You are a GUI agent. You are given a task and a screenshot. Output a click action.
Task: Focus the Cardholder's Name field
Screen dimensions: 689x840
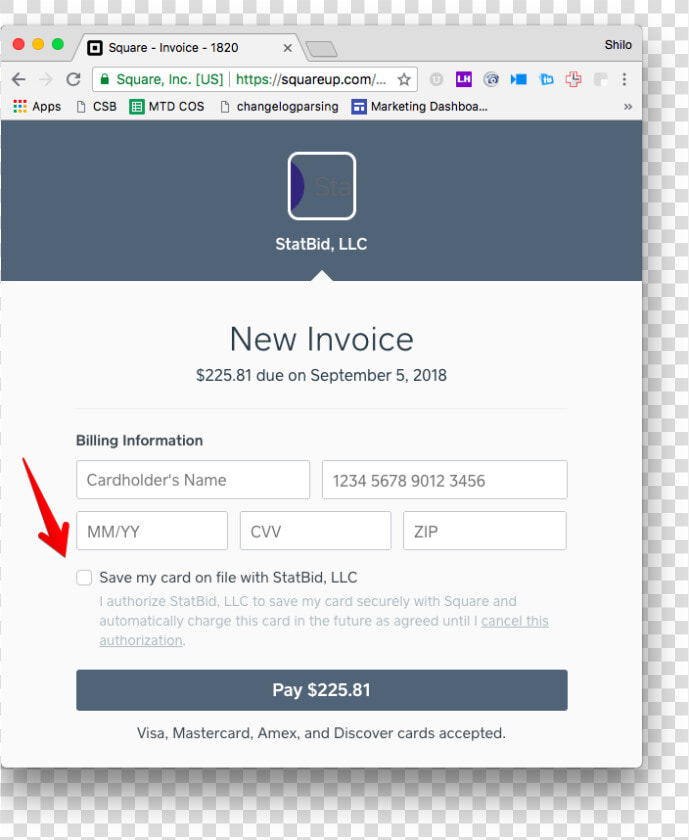(193, 479)
